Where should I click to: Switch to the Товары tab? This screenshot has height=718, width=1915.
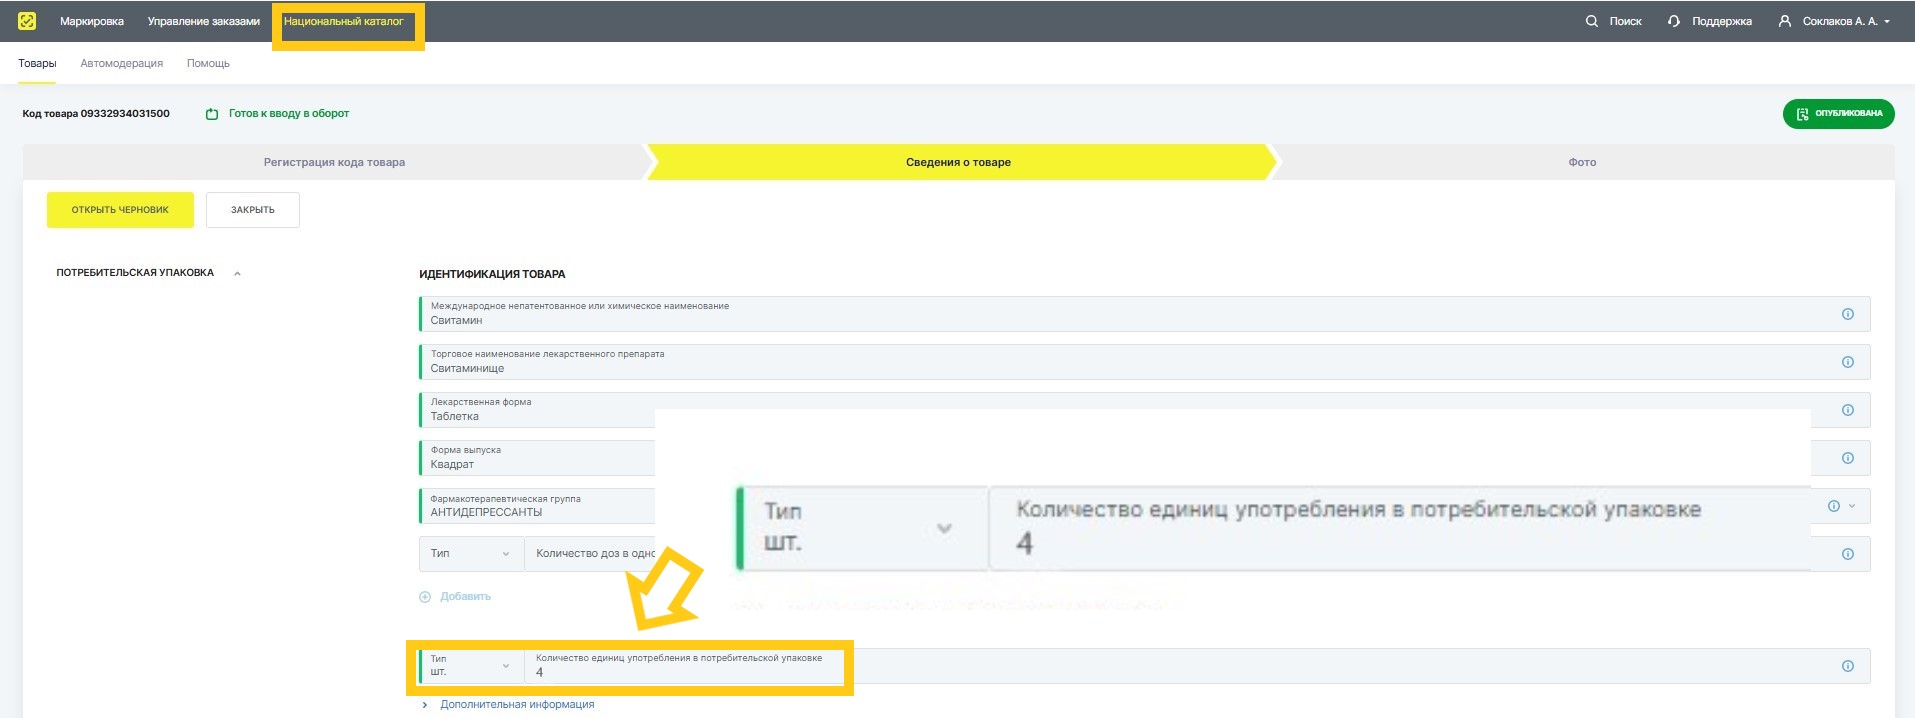click(x=37, y=63)
